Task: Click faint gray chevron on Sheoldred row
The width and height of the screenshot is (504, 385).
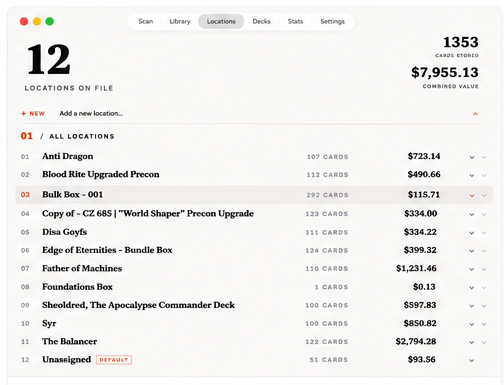Action: (x=484, y=306)
